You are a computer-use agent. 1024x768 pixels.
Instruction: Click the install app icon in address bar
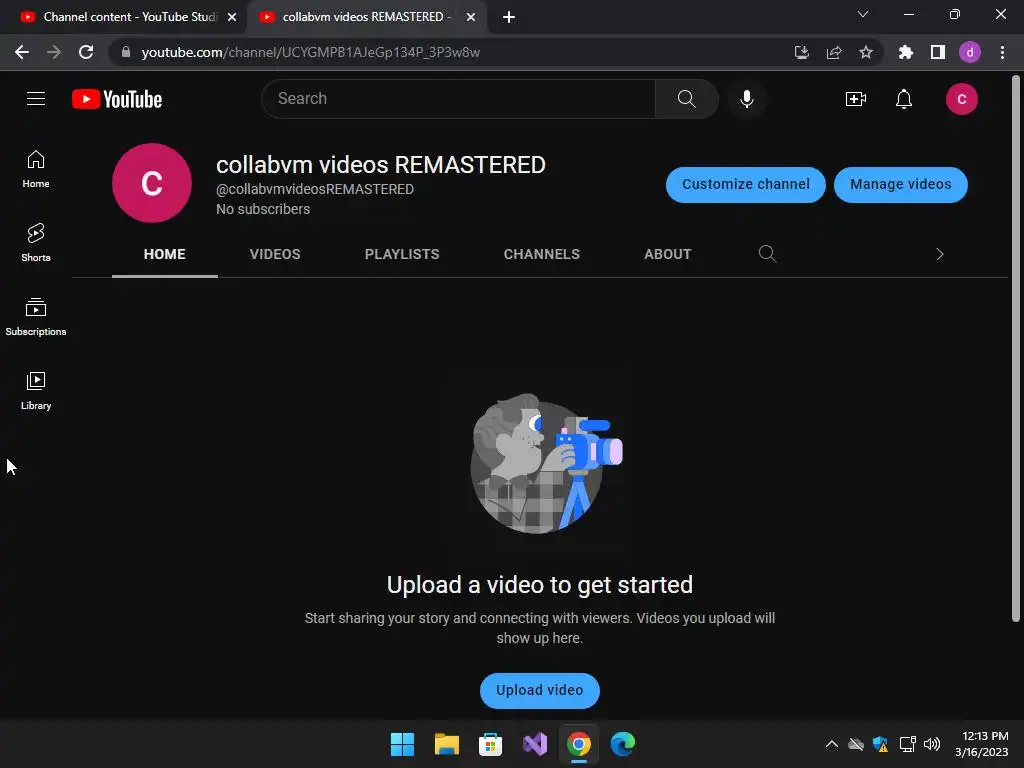click(x=802, y=52)
